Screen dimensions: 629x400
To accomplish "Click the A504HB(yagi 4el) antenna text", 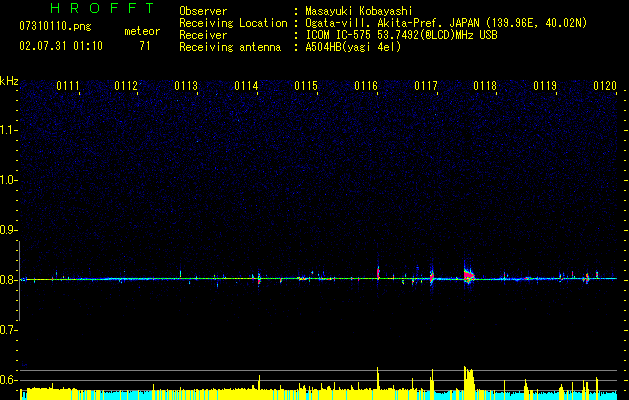I will click(x=353, y=47).
